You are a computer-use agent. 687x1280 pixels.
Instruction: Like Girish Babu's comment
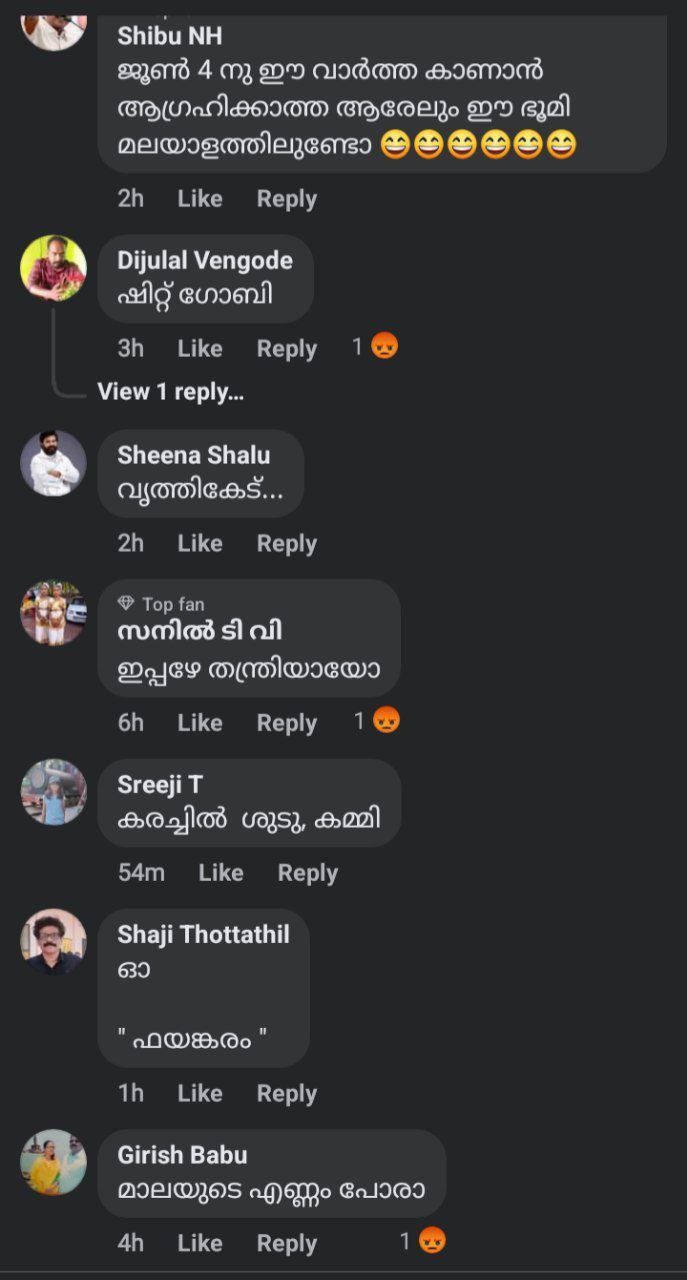[x=200, y=1243]
